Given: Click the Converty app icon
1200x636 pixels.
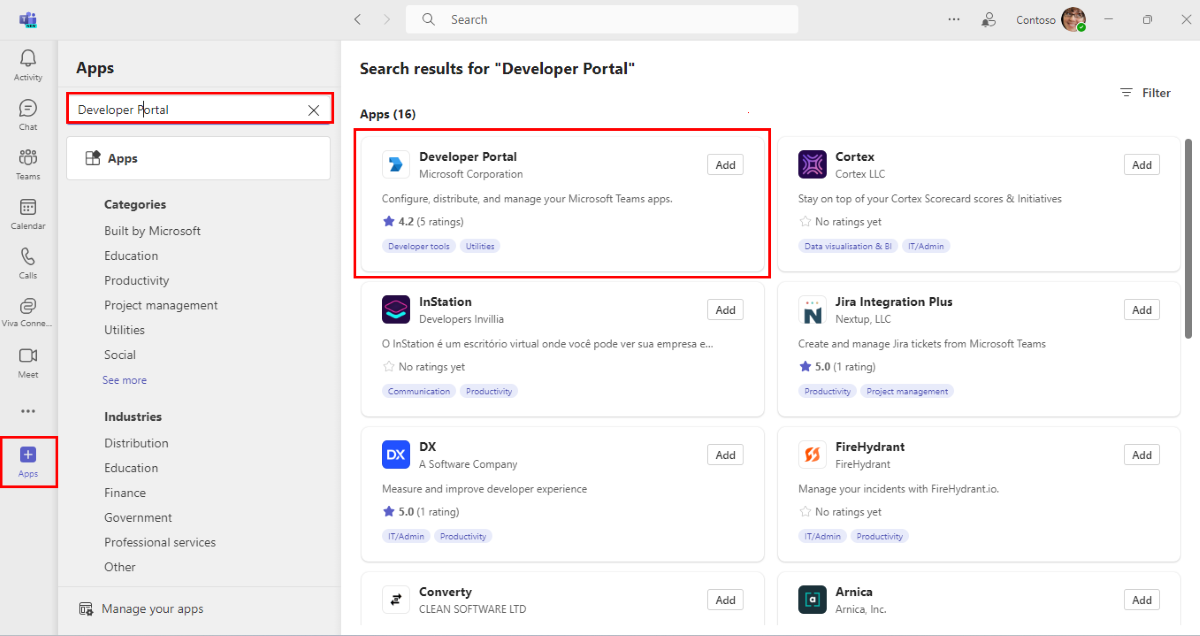Looking at the screenshot, I should pyautogui.click(x=396, y=600).
